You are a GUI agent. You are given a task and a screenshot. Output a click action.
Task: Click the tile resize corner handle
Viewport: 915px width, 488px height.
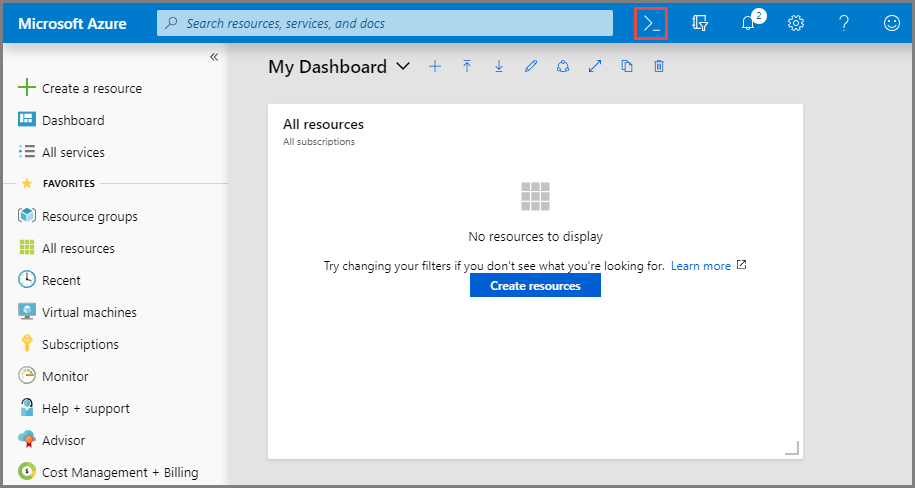click(x=792, y=448)
